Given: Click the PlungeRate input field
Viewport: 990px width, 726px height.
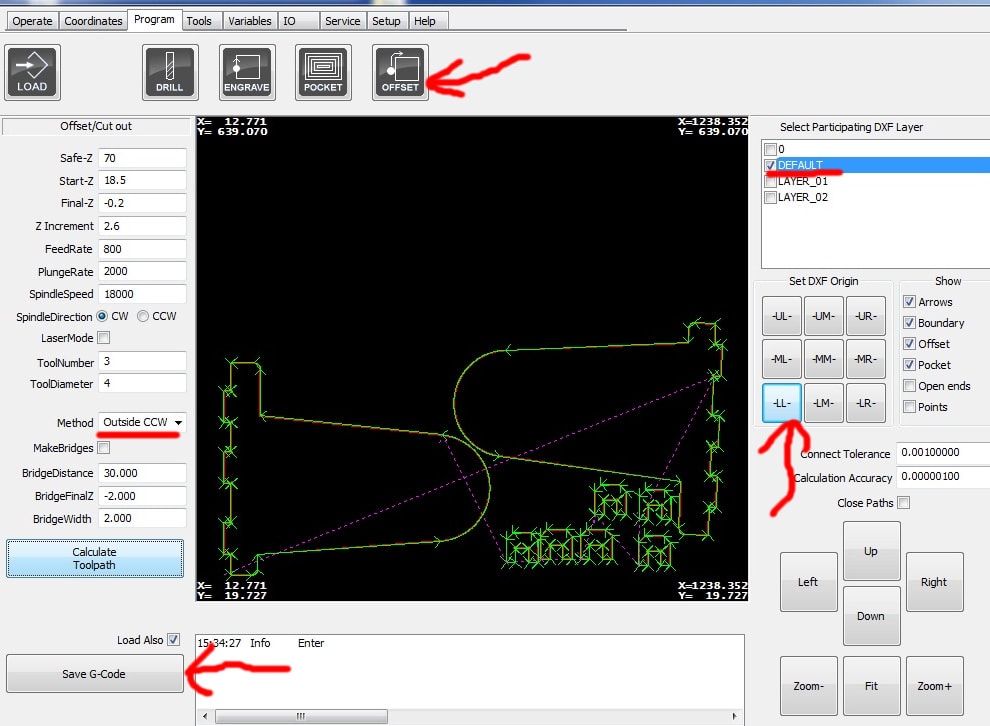Looking at the screenshot, I should click(142, 271).
